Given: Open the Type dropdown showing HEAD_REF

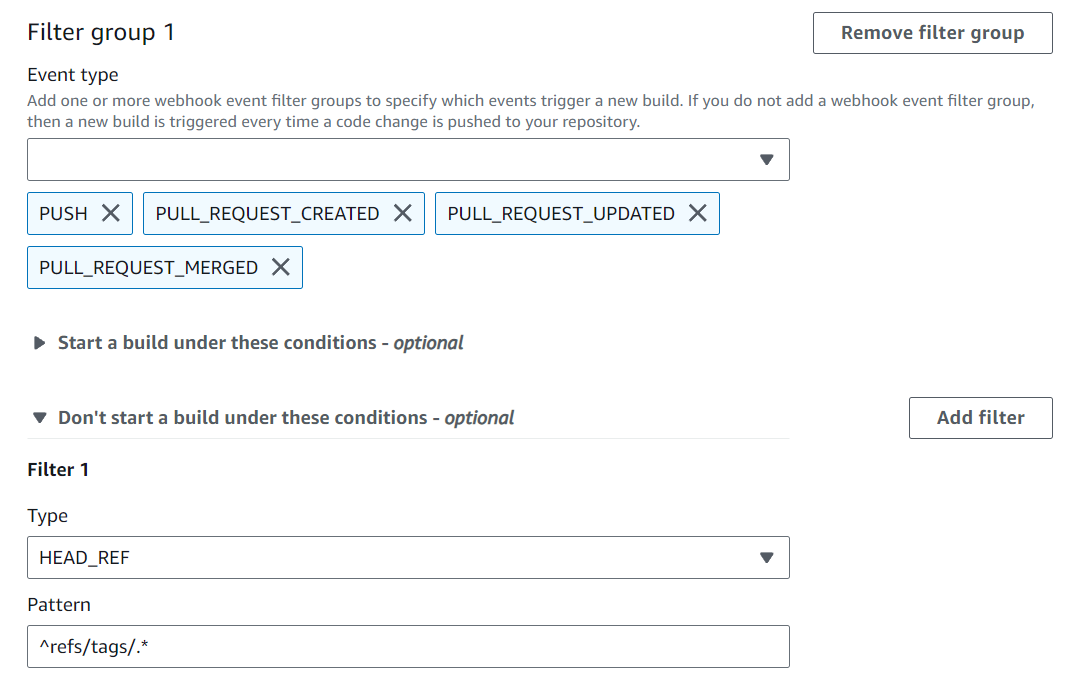Looking at the screenshot, I should 407,557.
